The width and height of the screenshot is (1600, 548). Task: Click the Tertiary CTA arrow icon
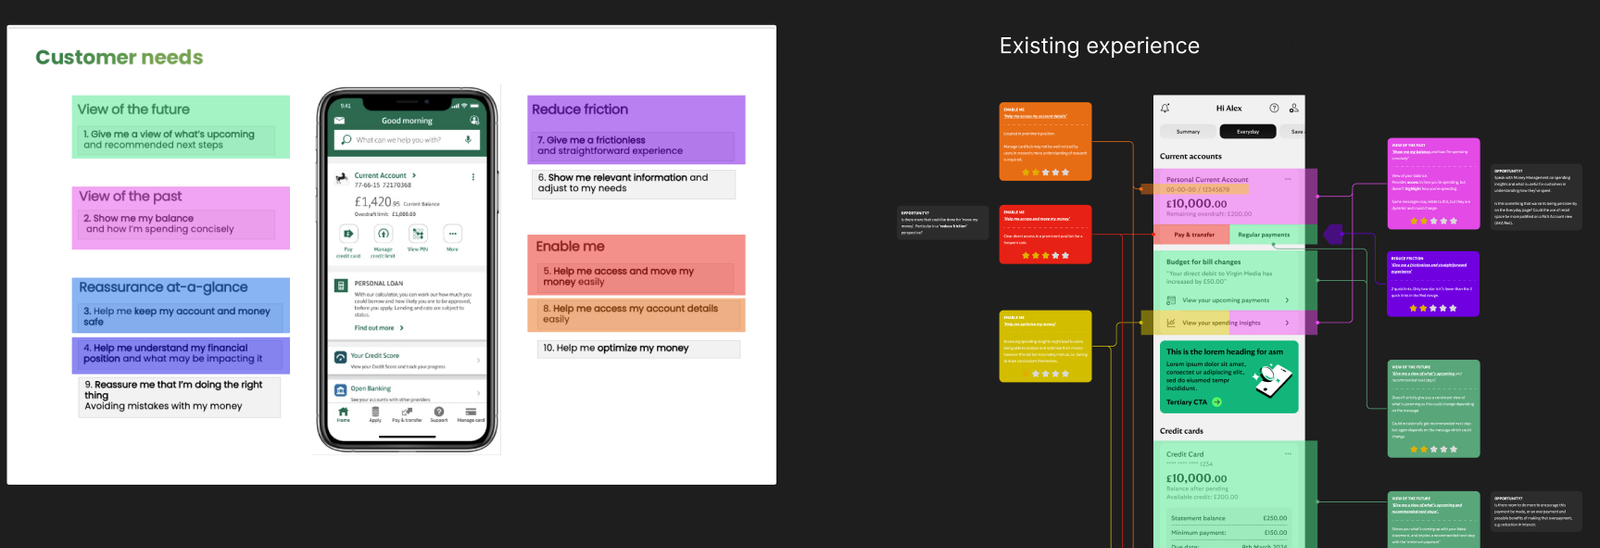point(1217,402)
